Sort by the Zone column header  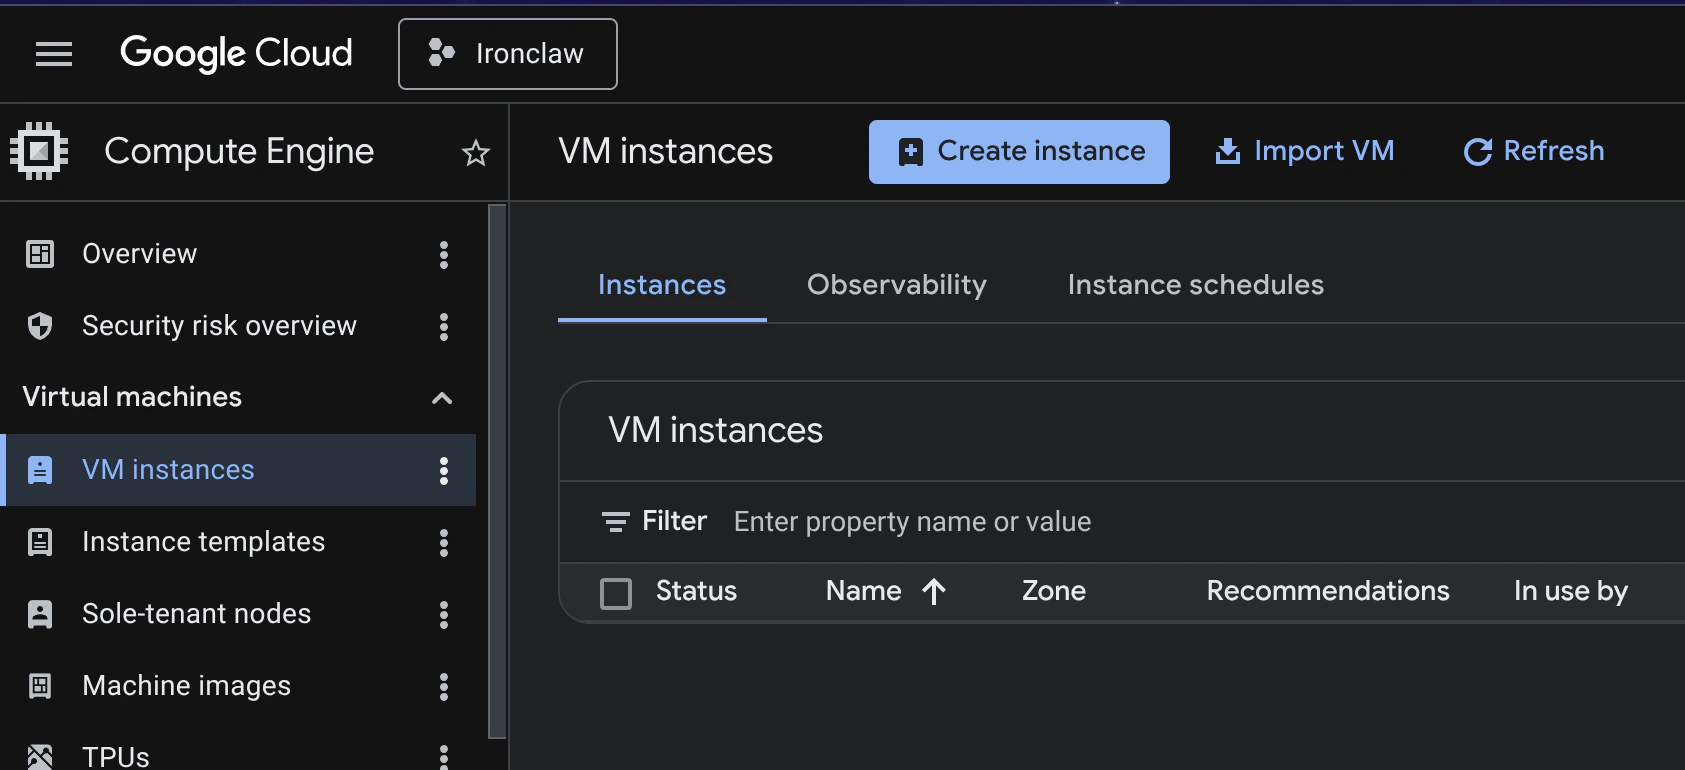[1054, 591]
